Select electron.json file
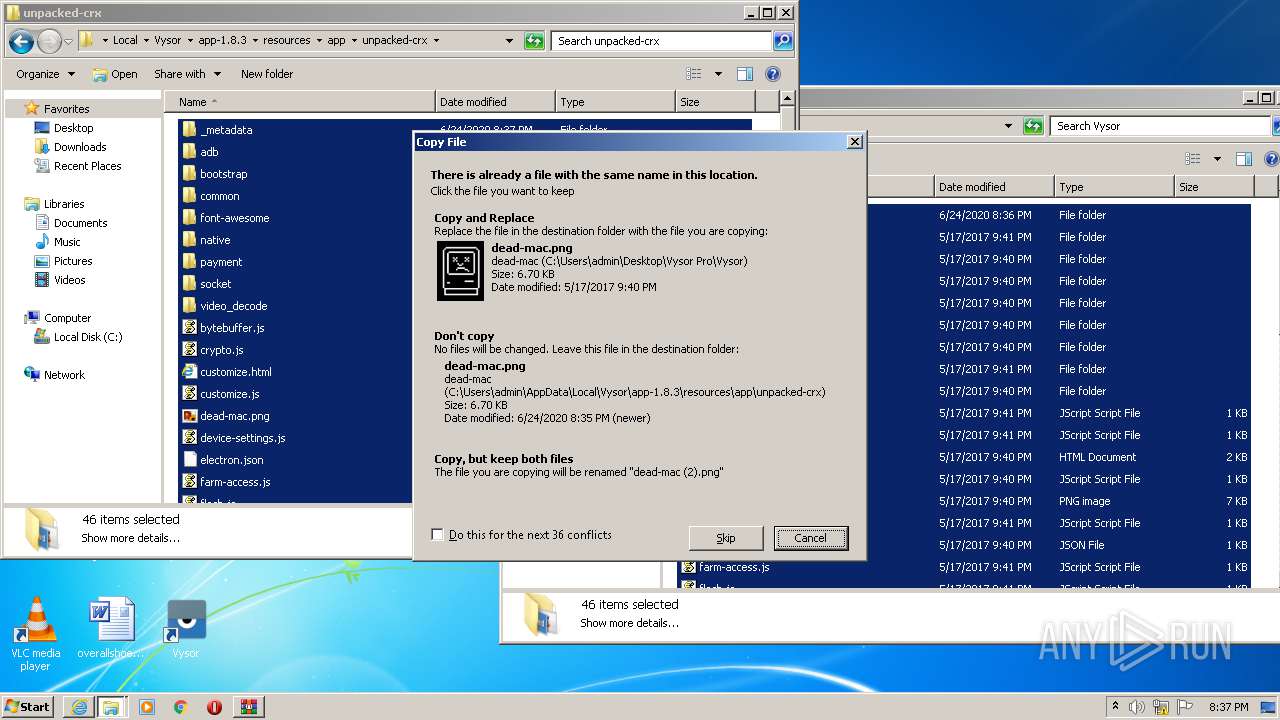This screenshot has height=720, width=1280. click(223, 460)
